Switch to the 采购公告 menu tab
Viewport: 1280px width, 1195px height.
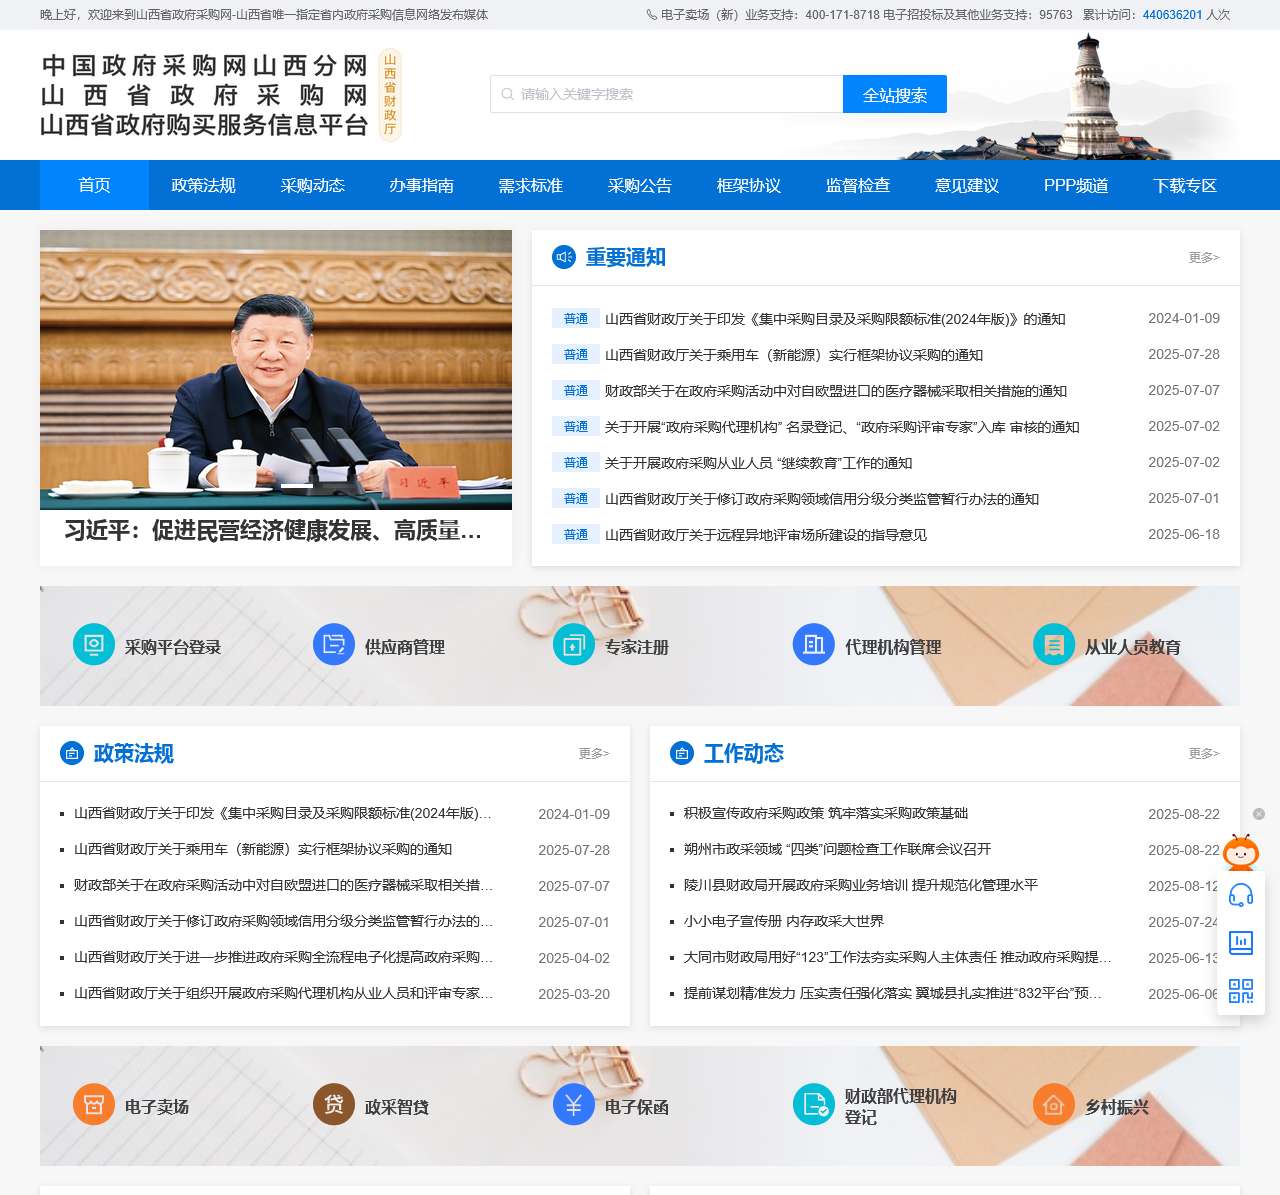click(640, 185)
